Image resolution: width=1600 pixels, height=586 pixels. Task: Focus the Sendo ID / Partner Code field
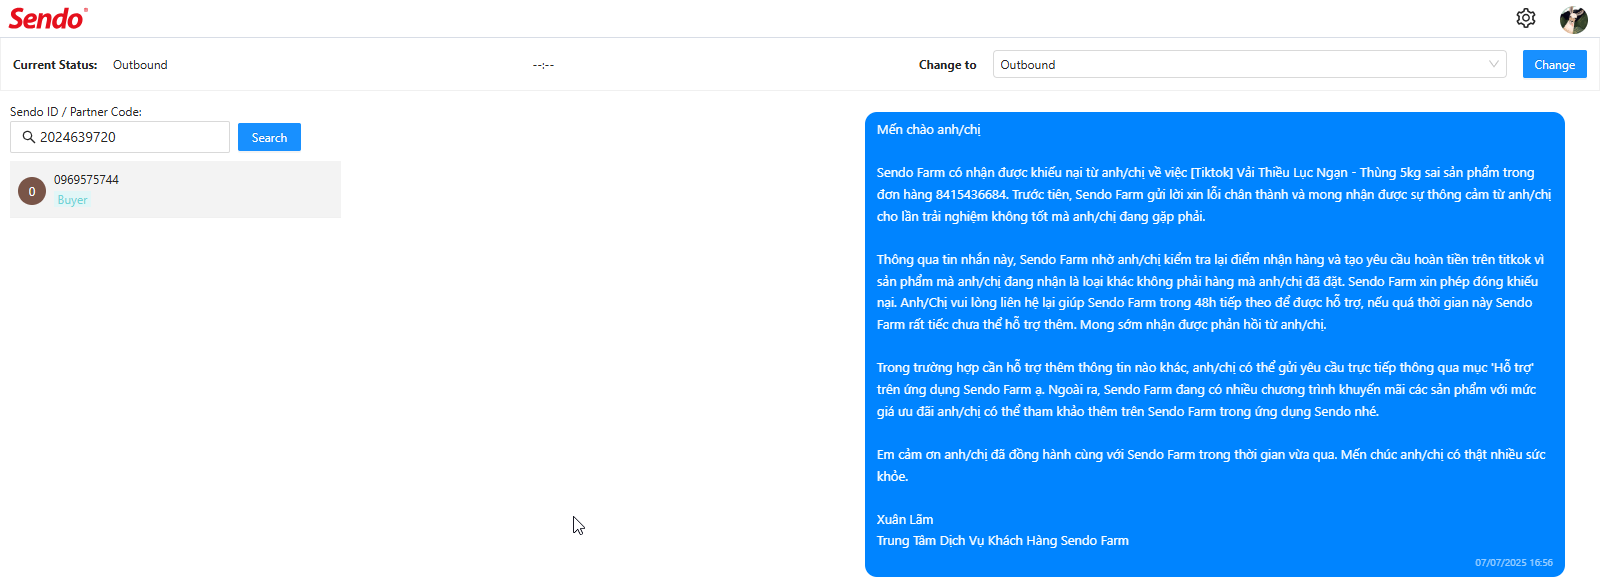120,137
